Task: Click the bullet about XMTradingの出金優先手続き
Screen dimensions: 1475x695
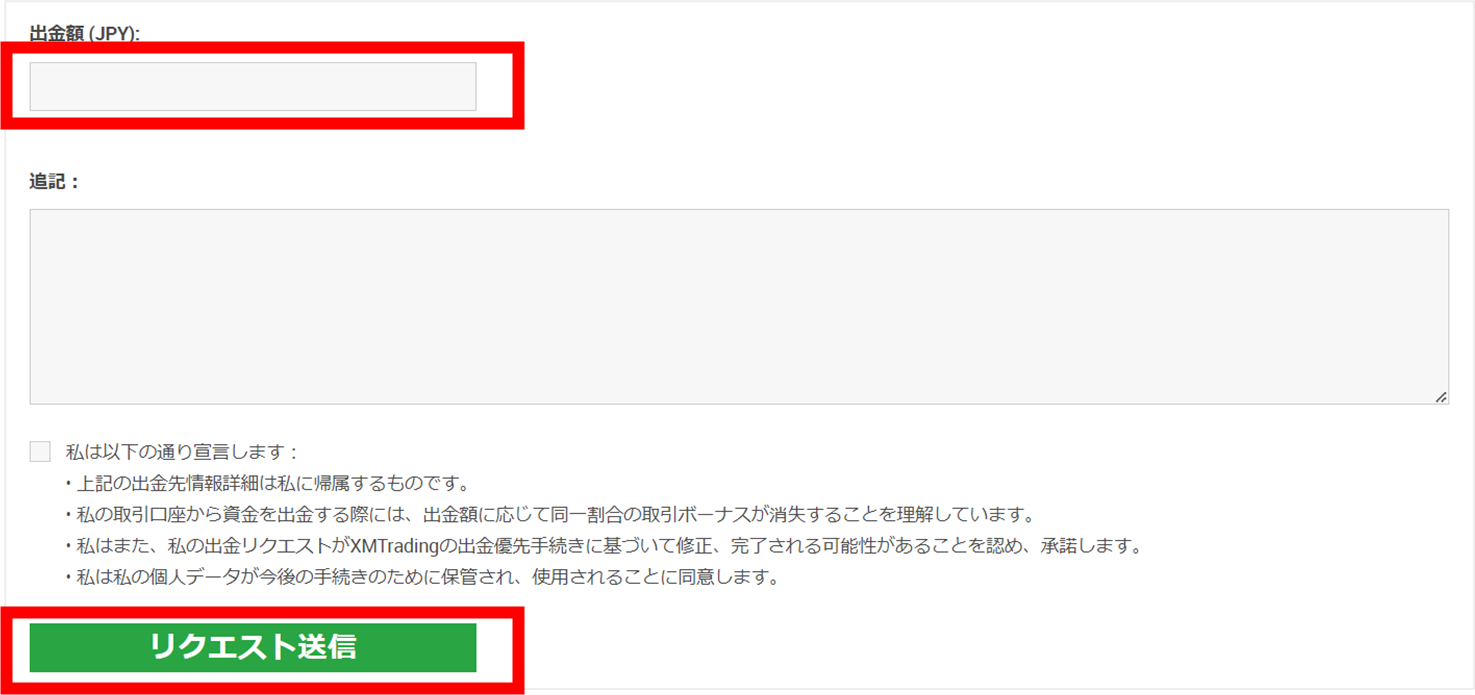Action: 602,546
